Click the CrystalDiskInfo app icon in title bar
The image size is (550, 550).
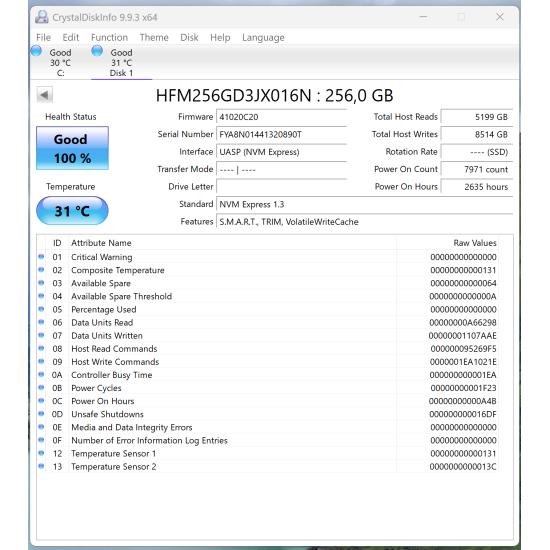click(x=42, y=17)
